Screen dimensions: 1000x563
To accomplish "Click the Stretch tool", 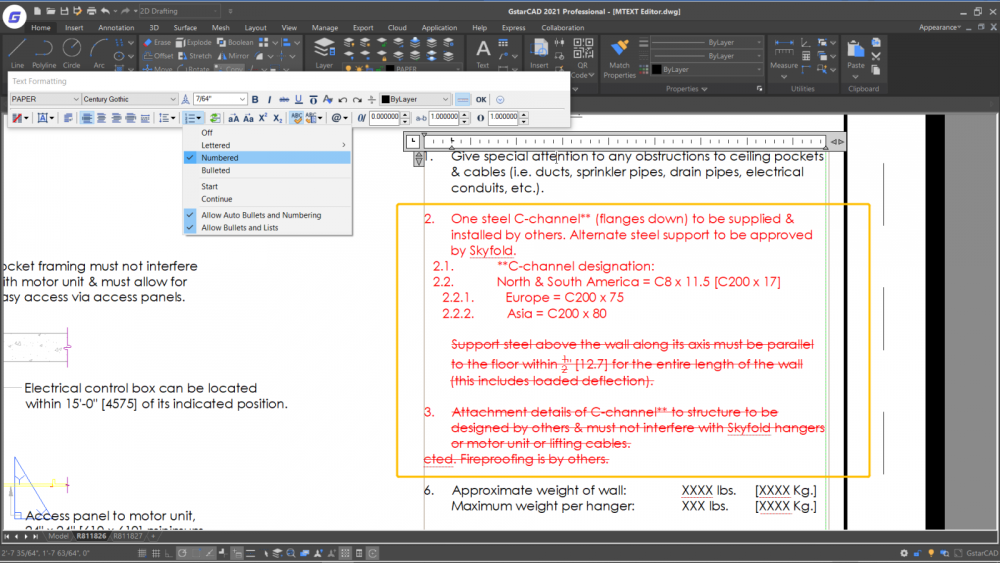I will 195,56.
